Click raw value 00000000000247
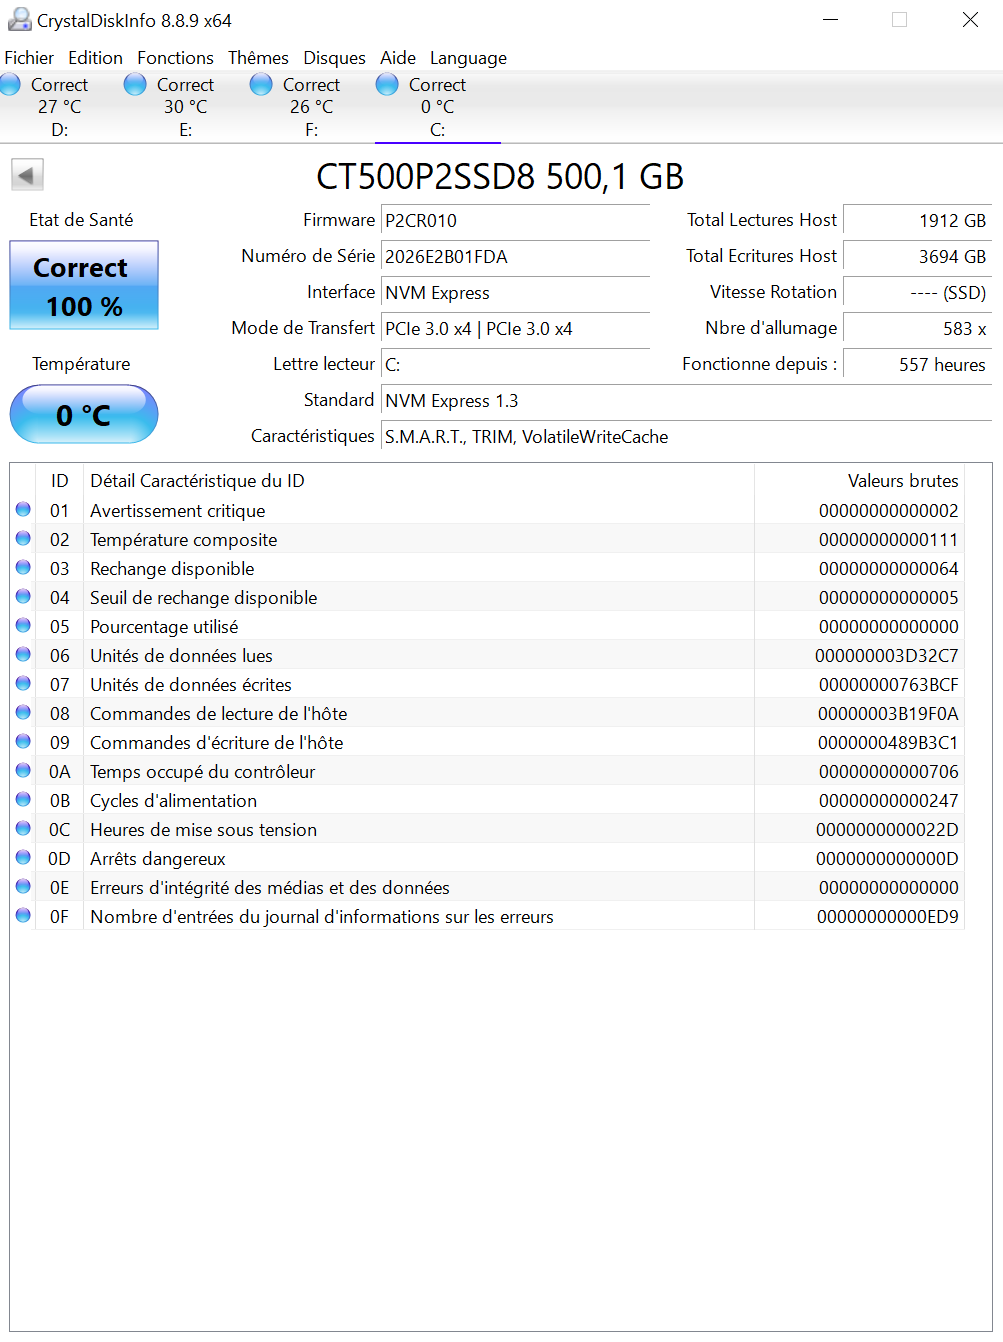Image resolution: width=1003 pixels, height=1342 pixels. 888,801
